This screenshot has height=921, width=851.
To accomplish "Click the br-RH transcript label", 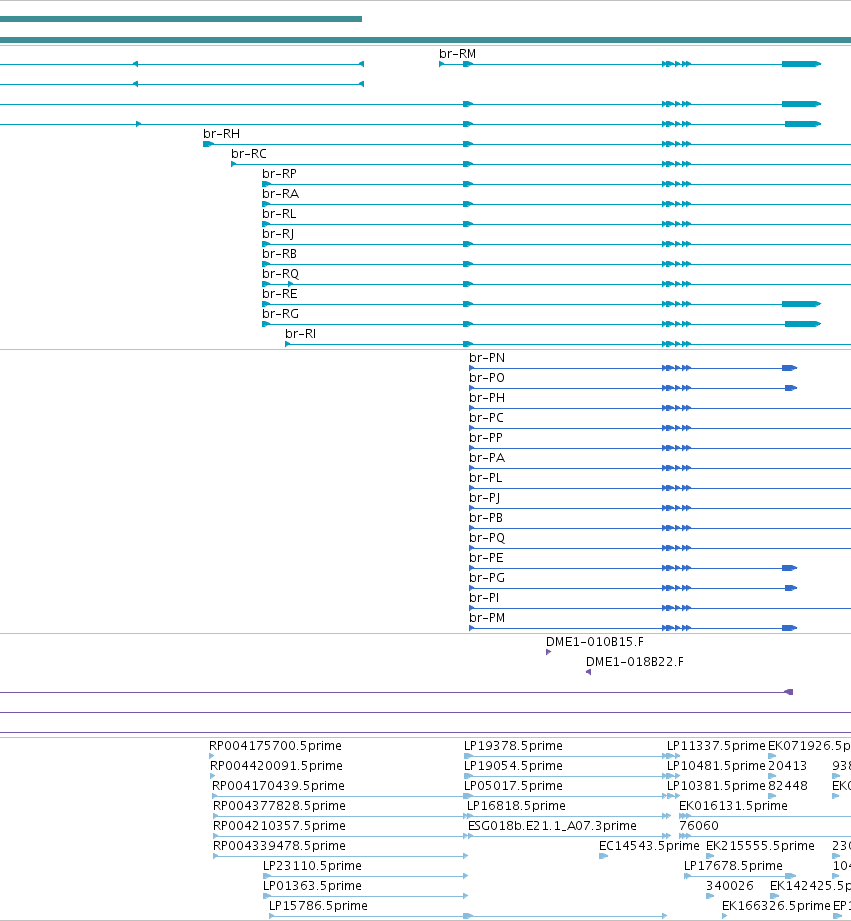I will [221, 134].
